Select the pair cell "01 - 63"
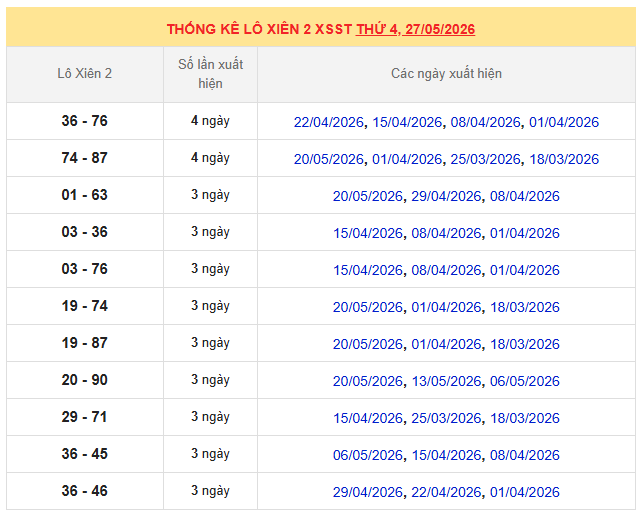The image size is (644, 519). click(x=85, y=195)
